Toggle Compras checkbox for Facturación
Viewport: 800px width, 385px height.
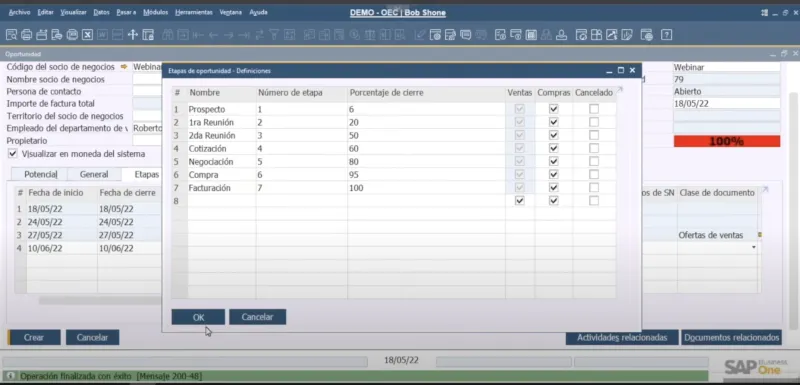pos(554,188)
